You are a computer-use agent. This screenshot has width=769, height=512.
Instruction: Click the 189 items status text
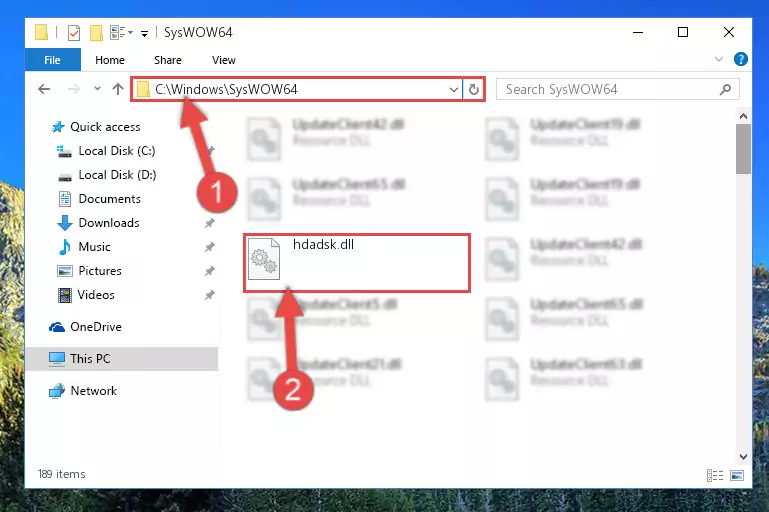pyautogui.click(x=61, y=474)
